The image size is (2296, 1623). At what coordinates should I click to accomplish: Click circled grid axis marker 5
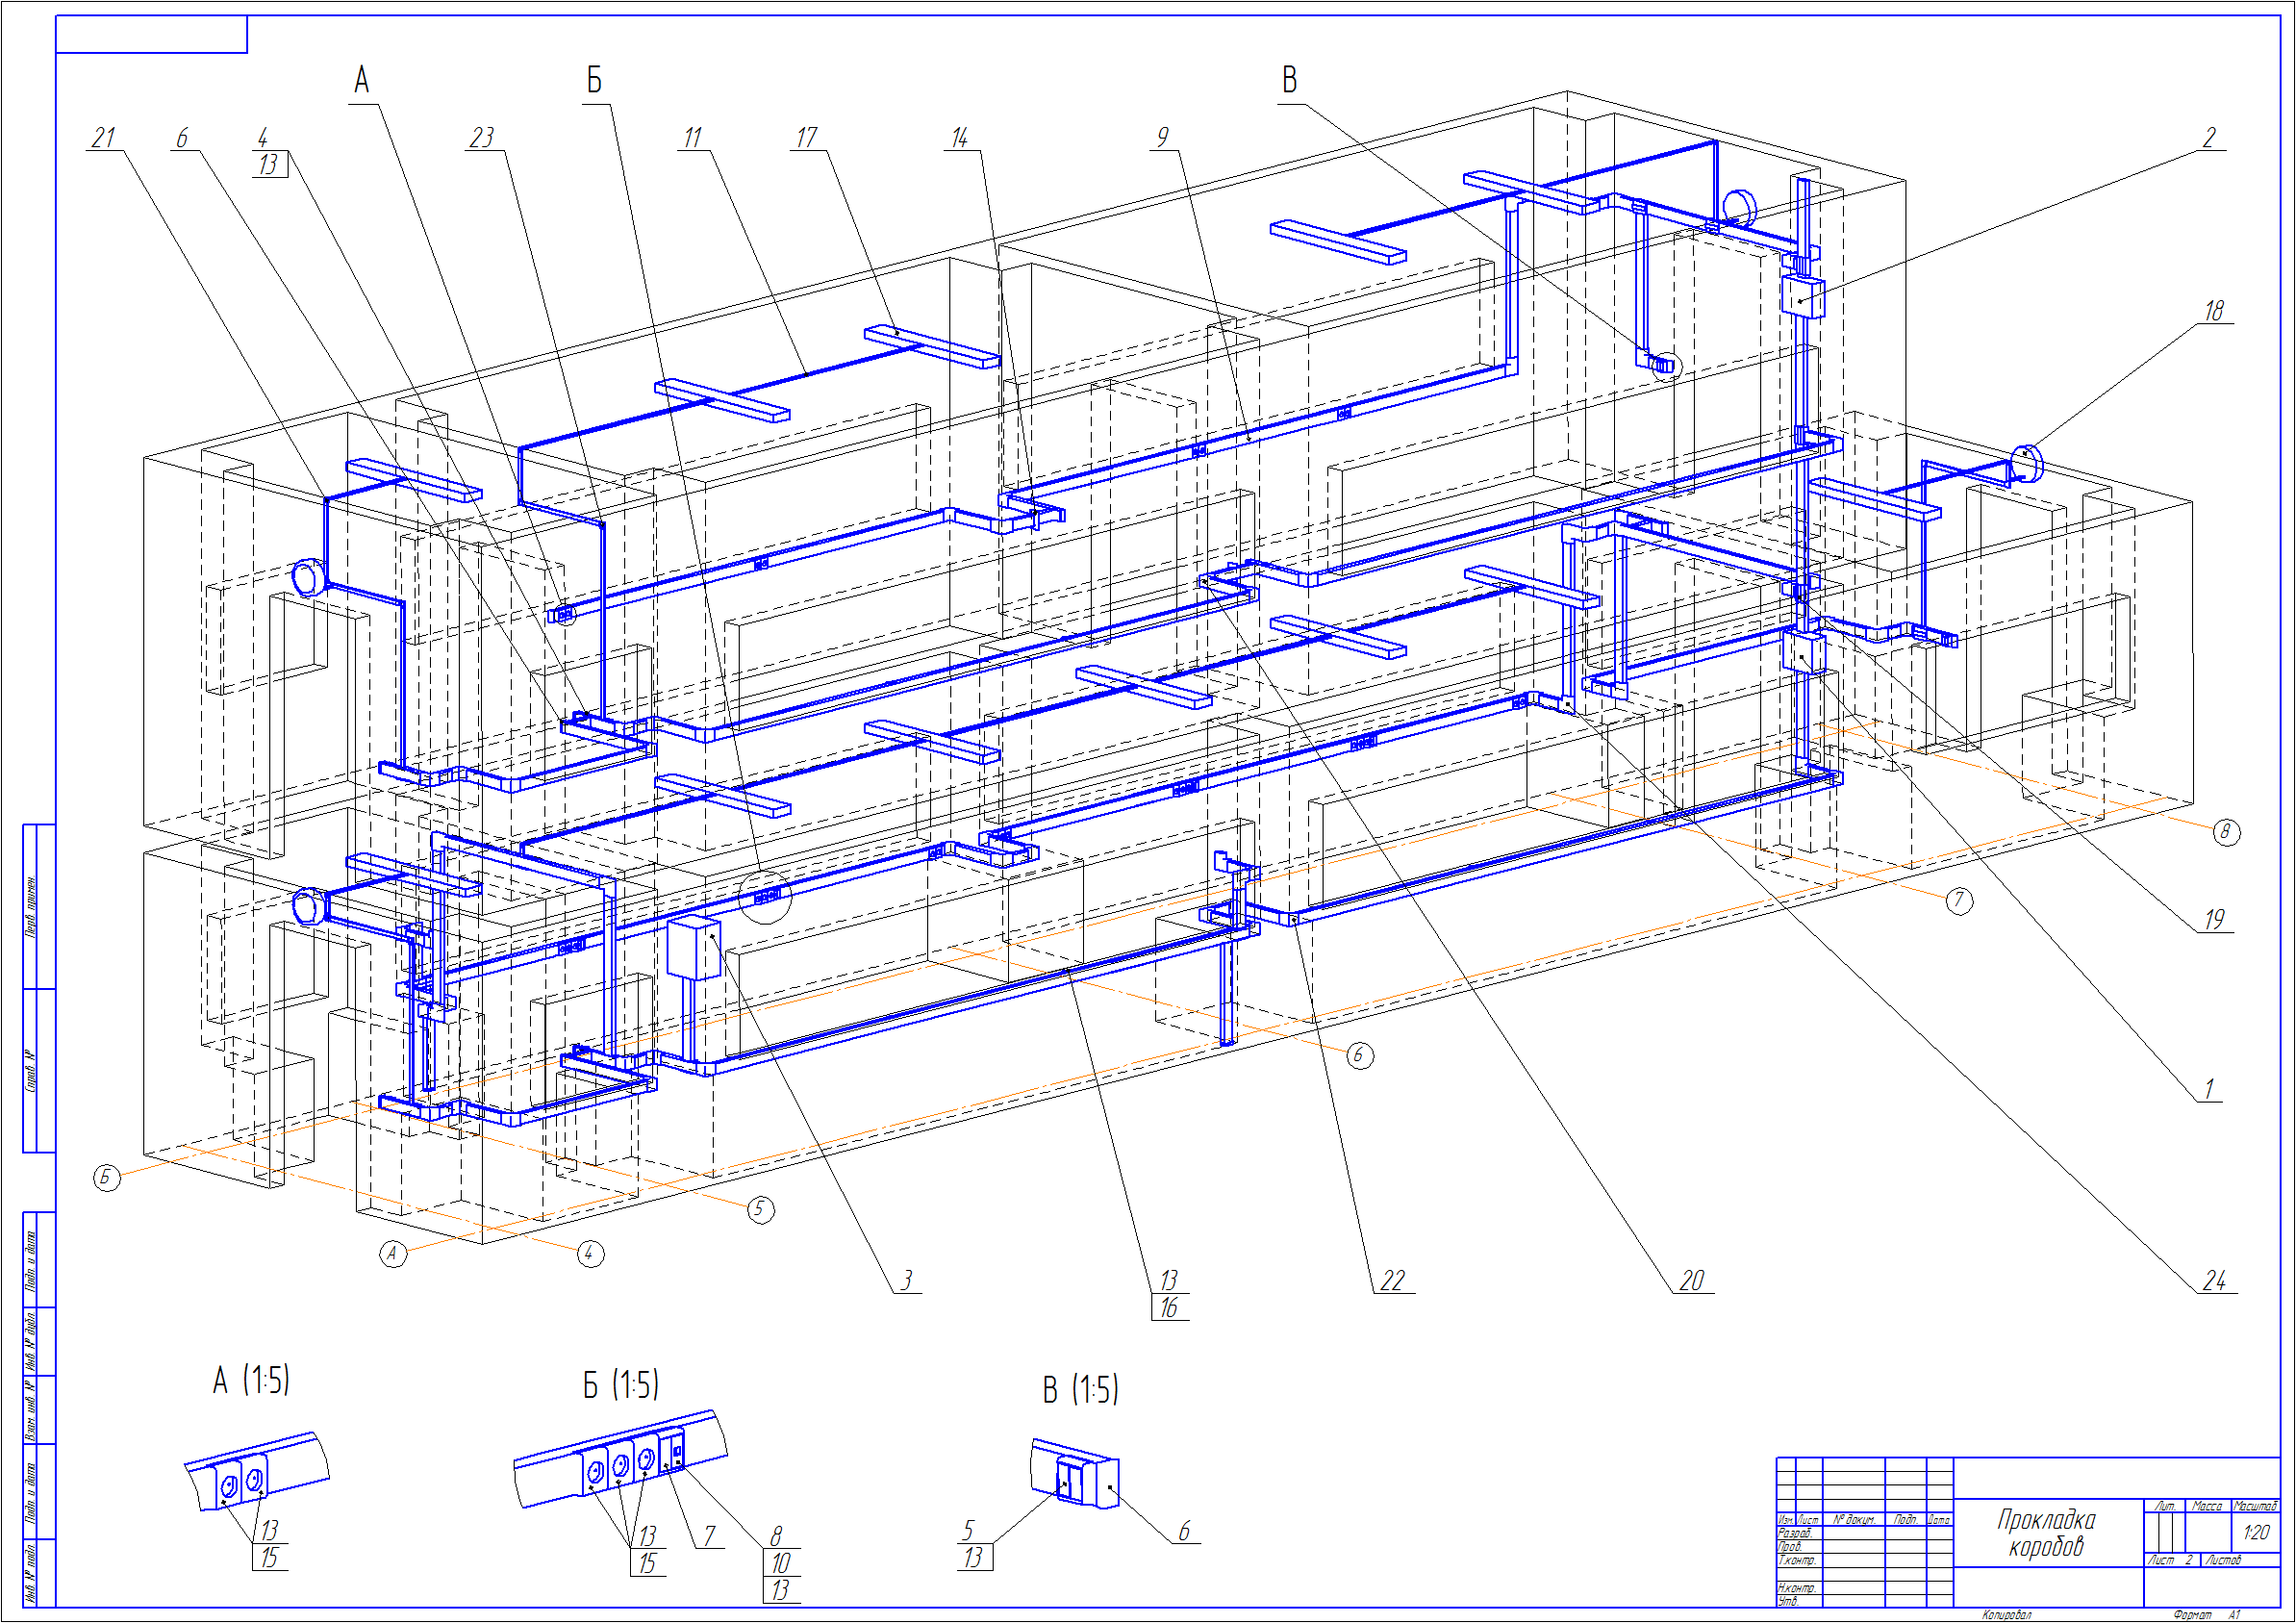761,1210
